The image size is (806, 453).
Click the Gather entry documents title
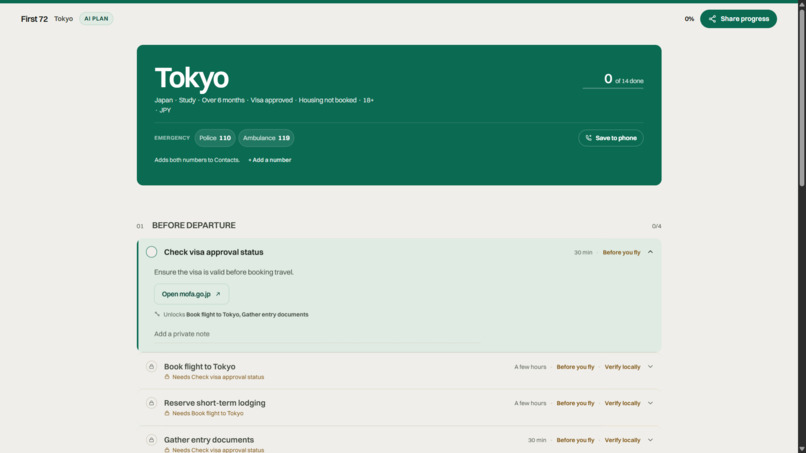point(209,440)
